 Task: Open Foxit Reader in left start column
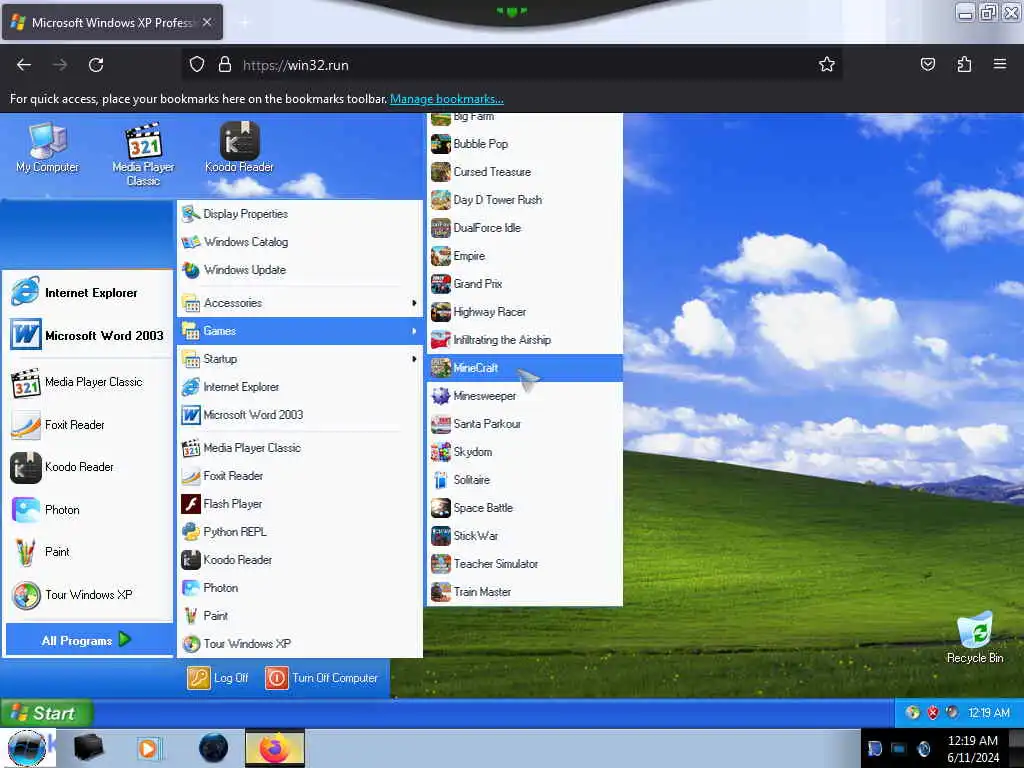[88, 424]
